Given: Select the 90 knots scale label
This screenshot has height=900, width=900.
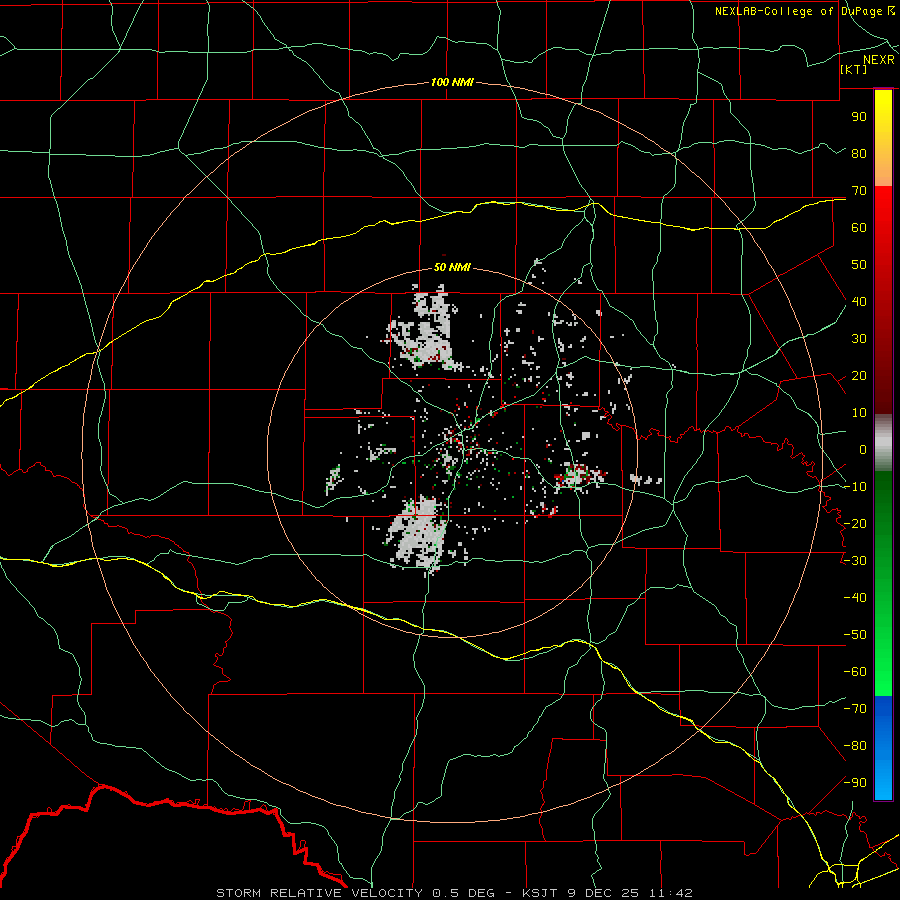Looking at the screenshot, I should click(859, 117).
